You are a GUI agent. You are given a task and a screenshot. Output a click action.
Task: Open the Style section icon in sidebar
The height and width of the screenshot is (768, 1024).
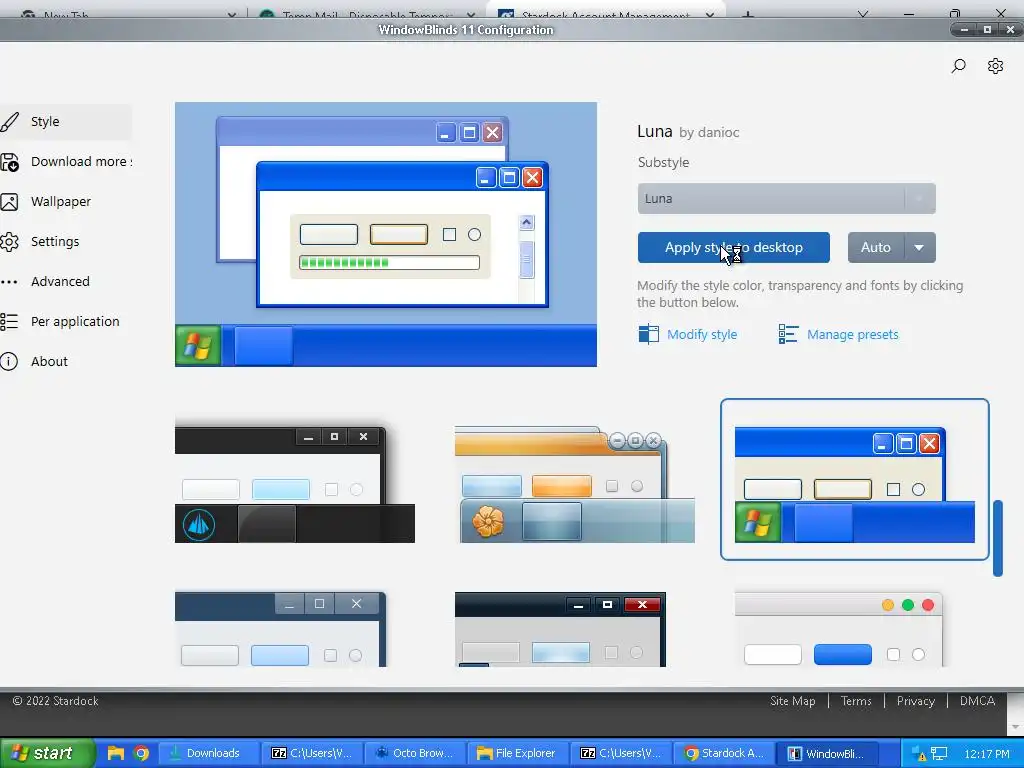(x=9, y=121)
